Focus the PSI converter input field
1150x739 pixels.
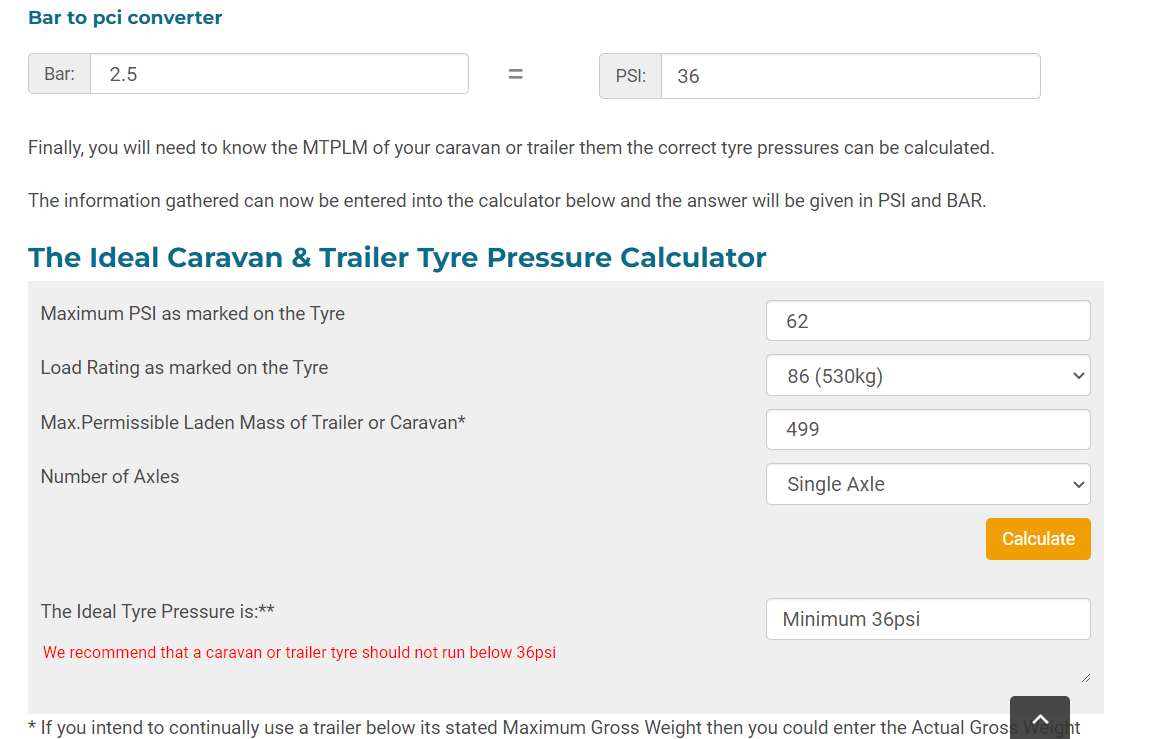[x=850, y=76]
